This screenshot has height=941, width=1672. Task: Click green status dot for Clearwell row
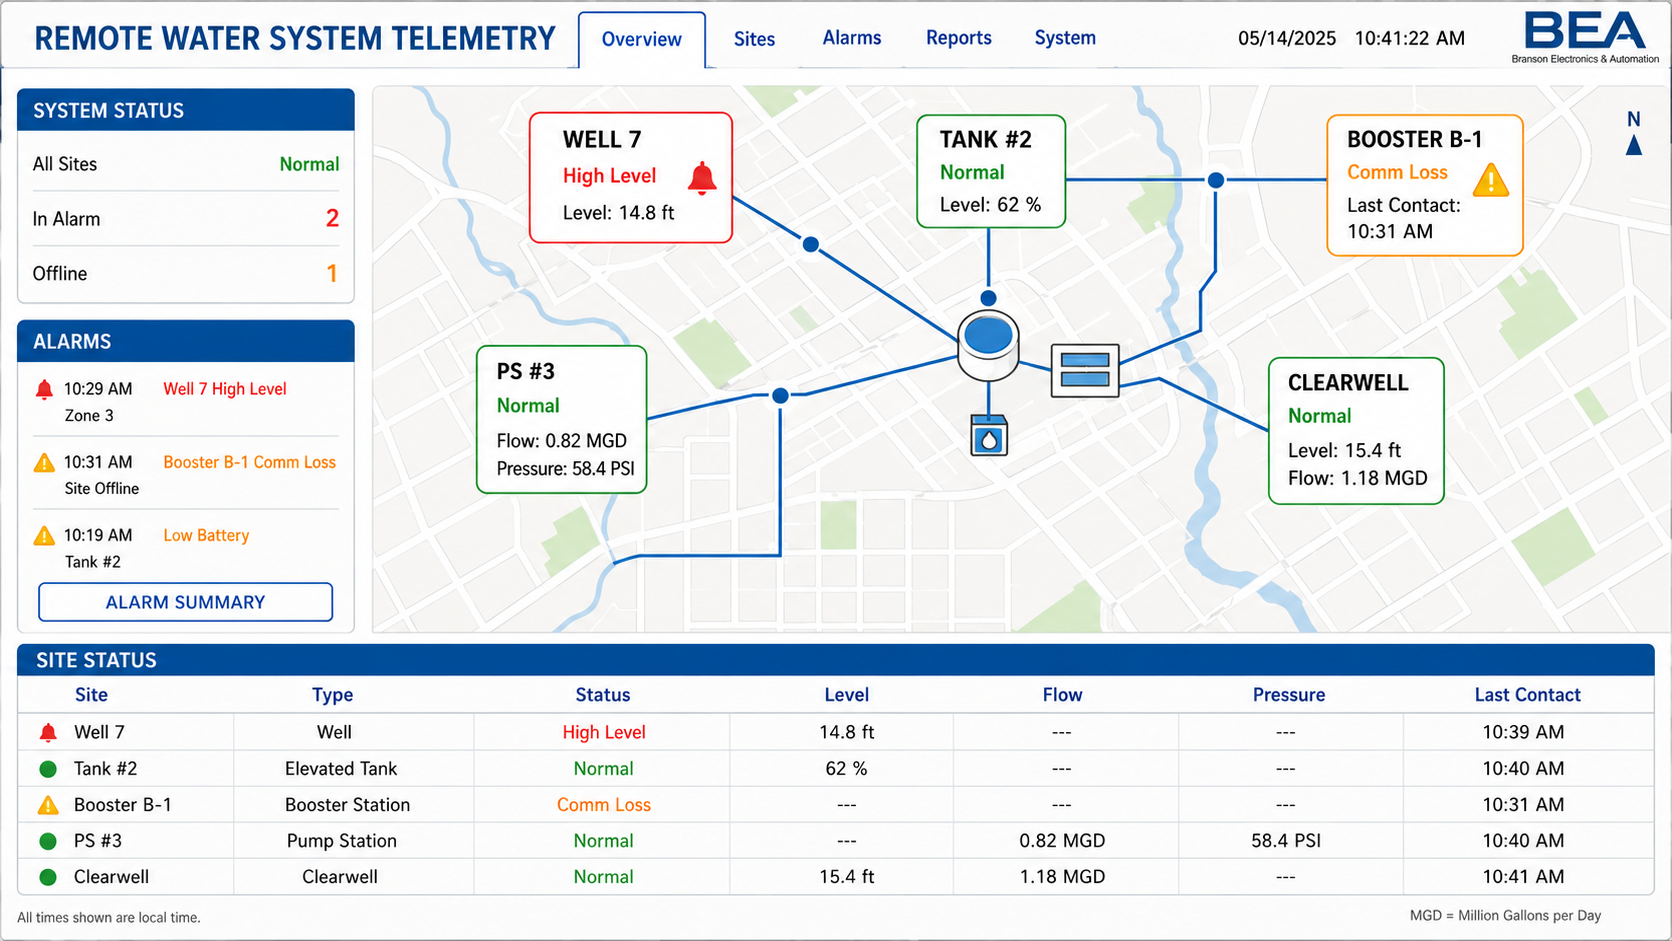click(x=48, y=877)
